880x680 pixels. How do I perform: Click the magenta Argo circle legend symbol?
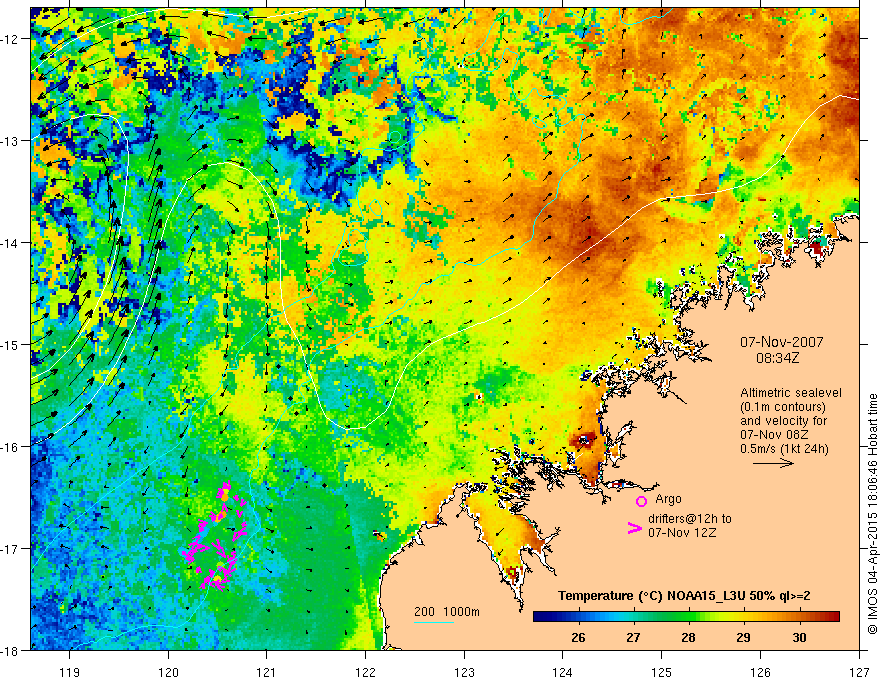[x=641, y=501]
